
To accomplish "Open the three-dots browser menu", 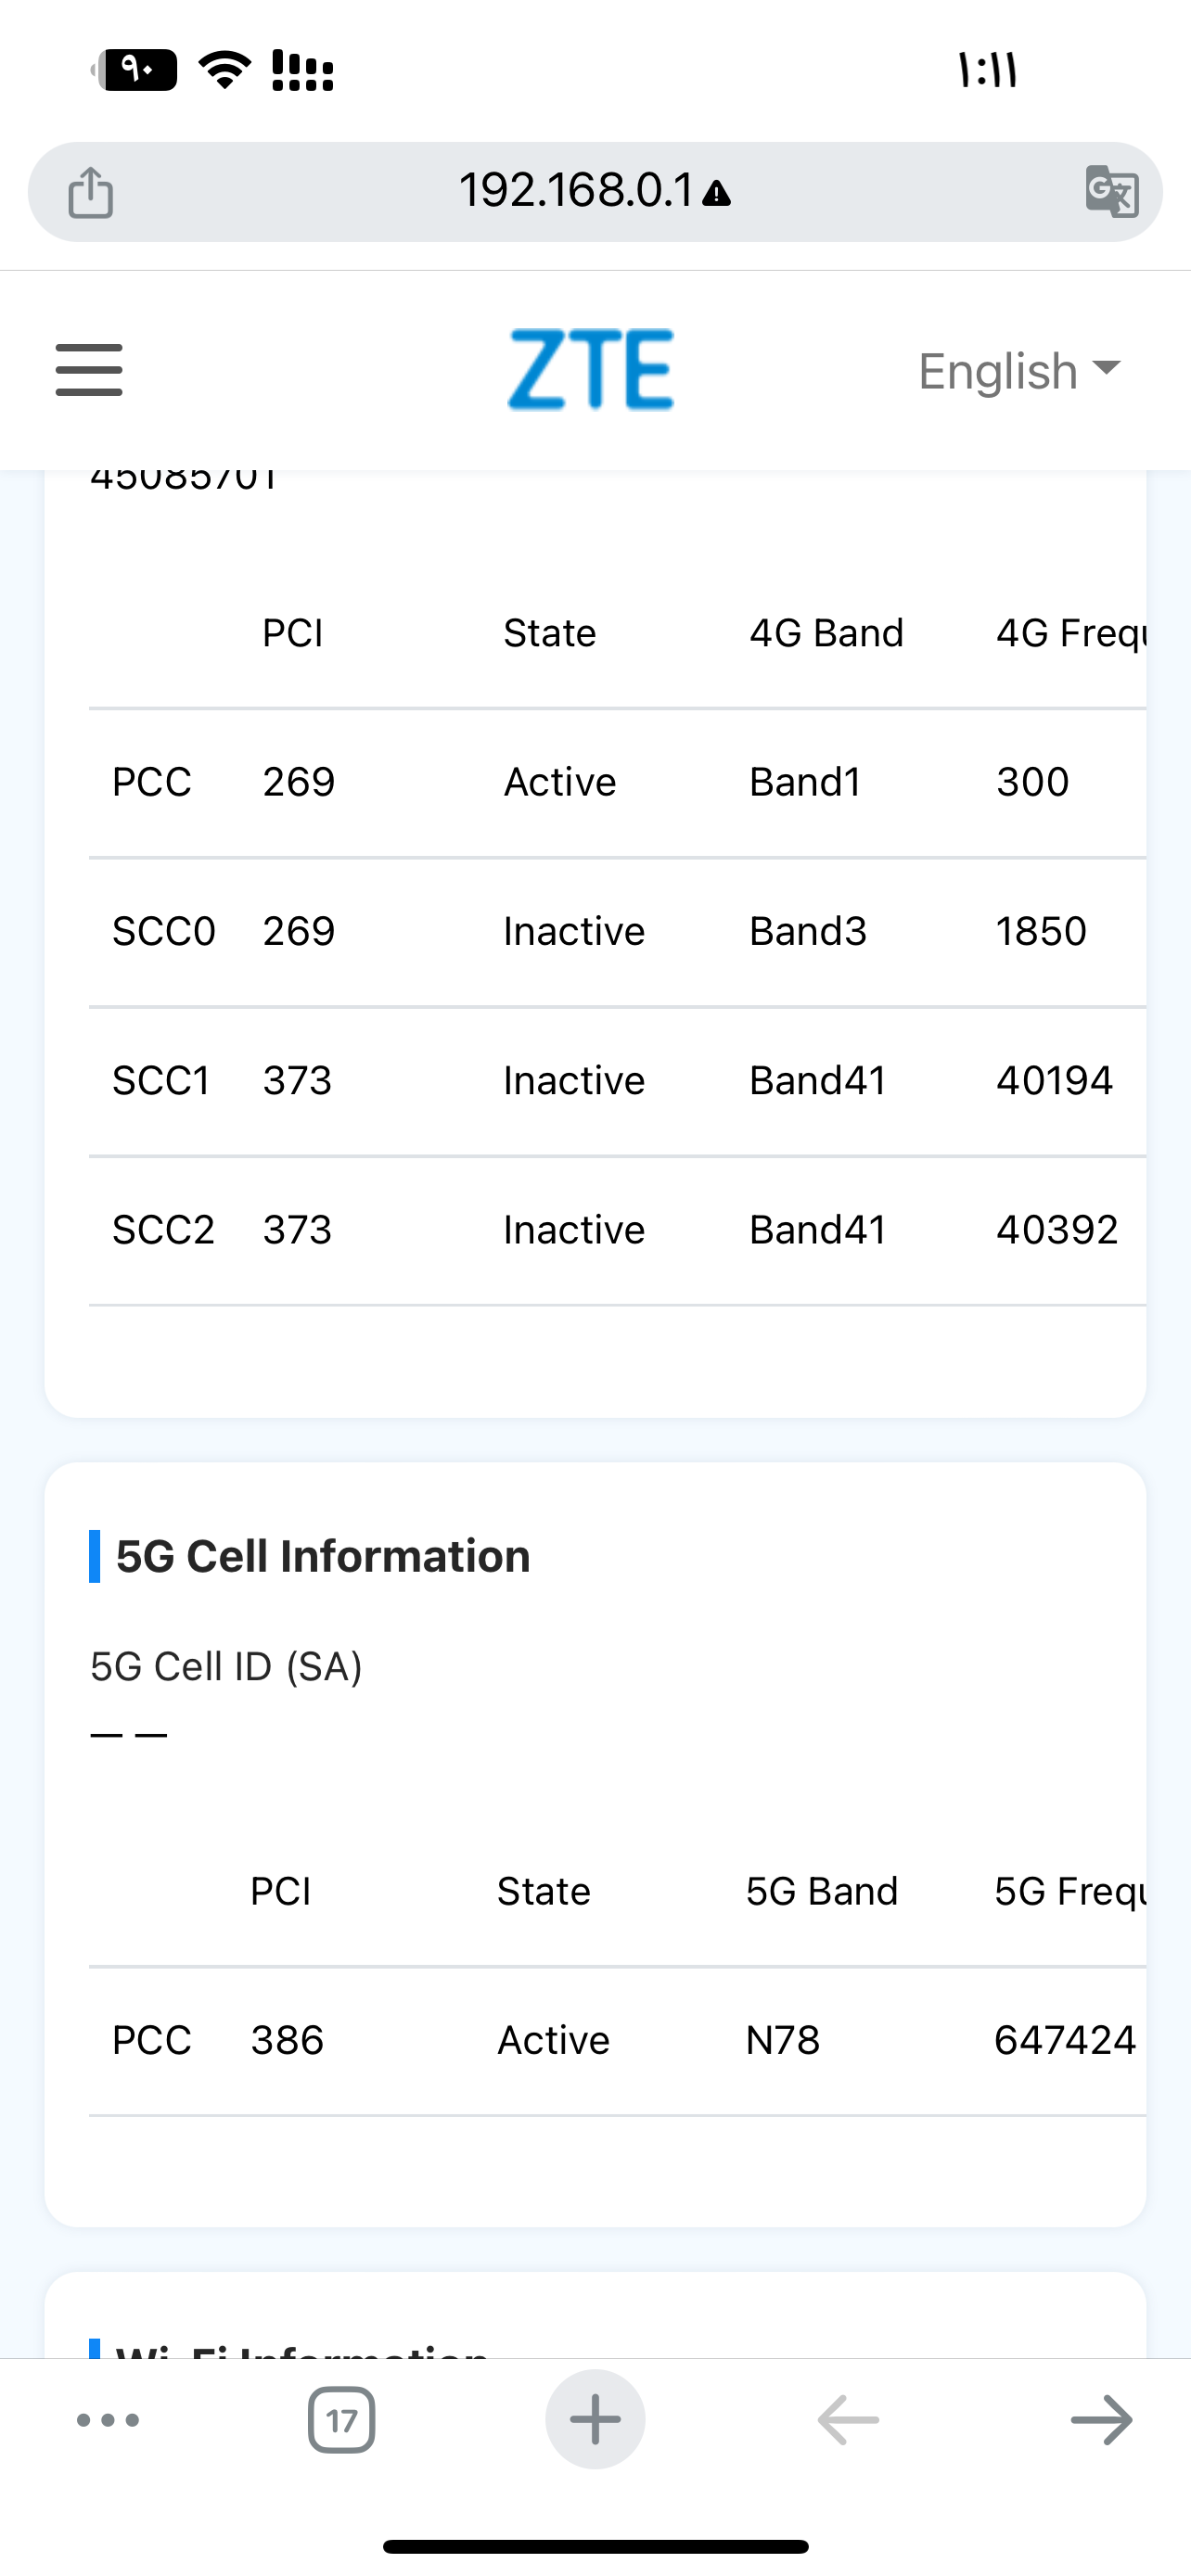I will click(108, 2420).
